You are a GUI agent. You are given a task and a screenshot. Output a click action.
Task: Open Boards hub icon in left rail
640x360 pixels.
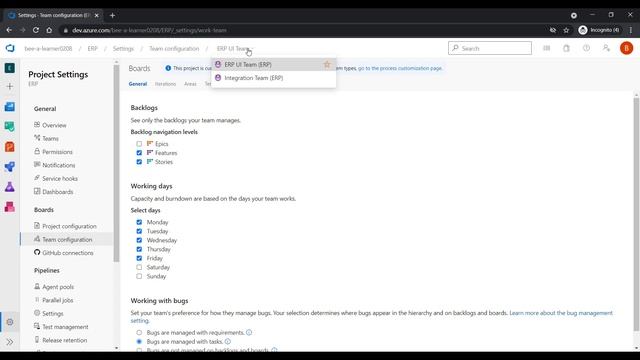(10, 127)
